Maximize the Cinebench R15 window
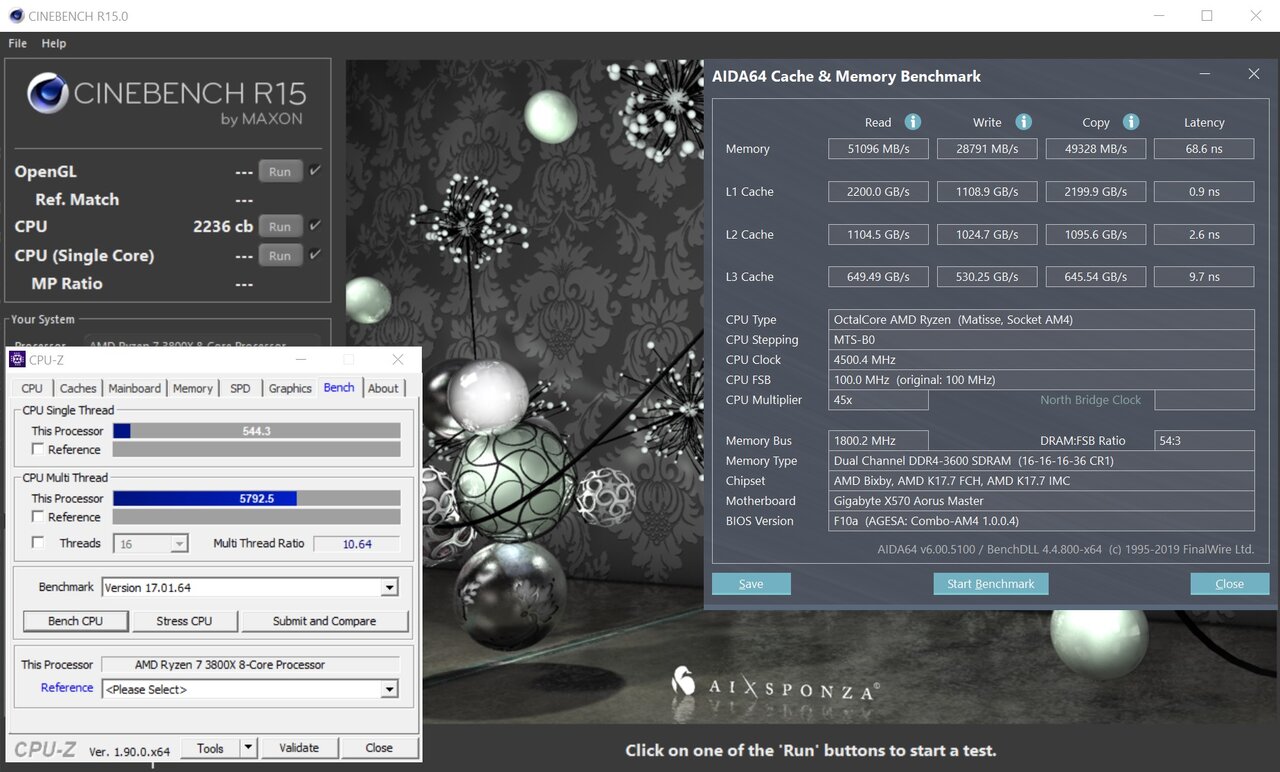The height and width of the screenshot is (772, 1280). tap(1207, 16)
